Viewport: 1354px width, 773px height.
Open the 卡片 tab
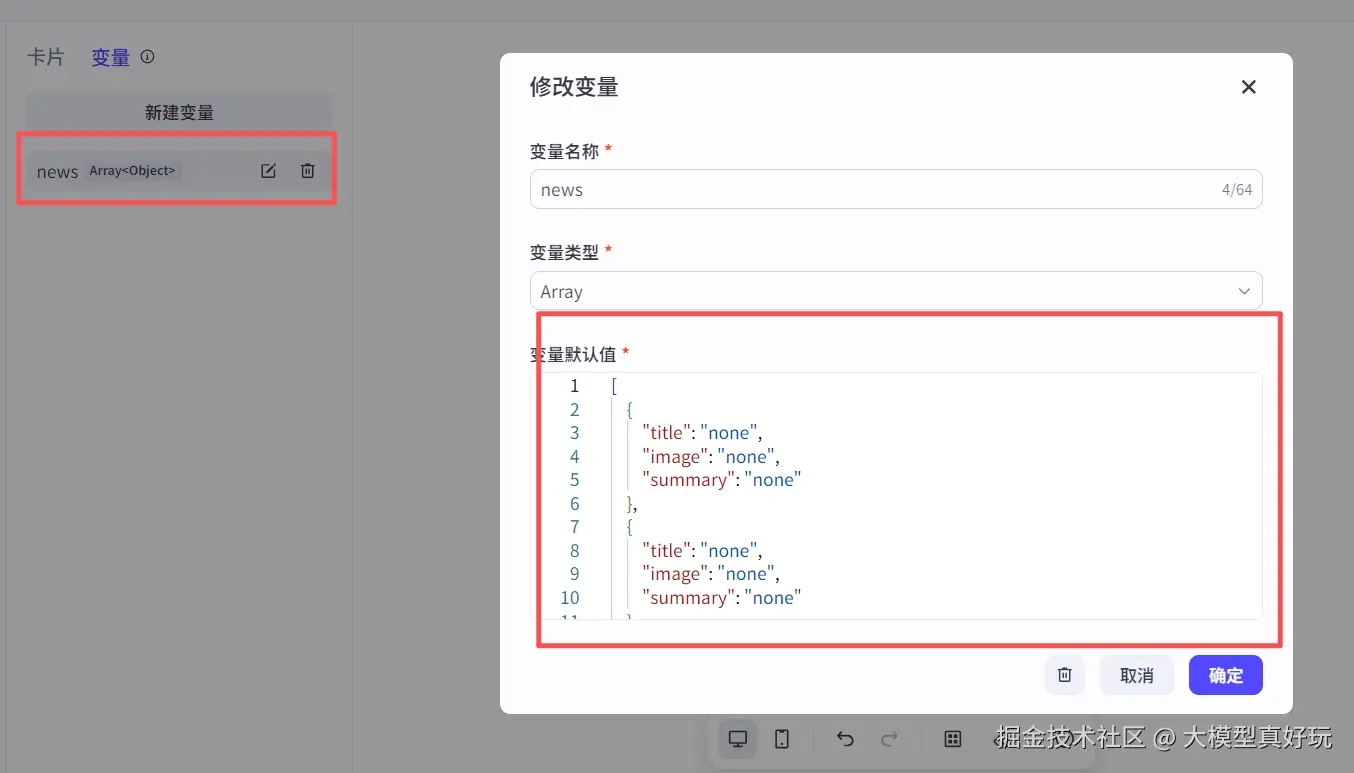pos(45,57)
